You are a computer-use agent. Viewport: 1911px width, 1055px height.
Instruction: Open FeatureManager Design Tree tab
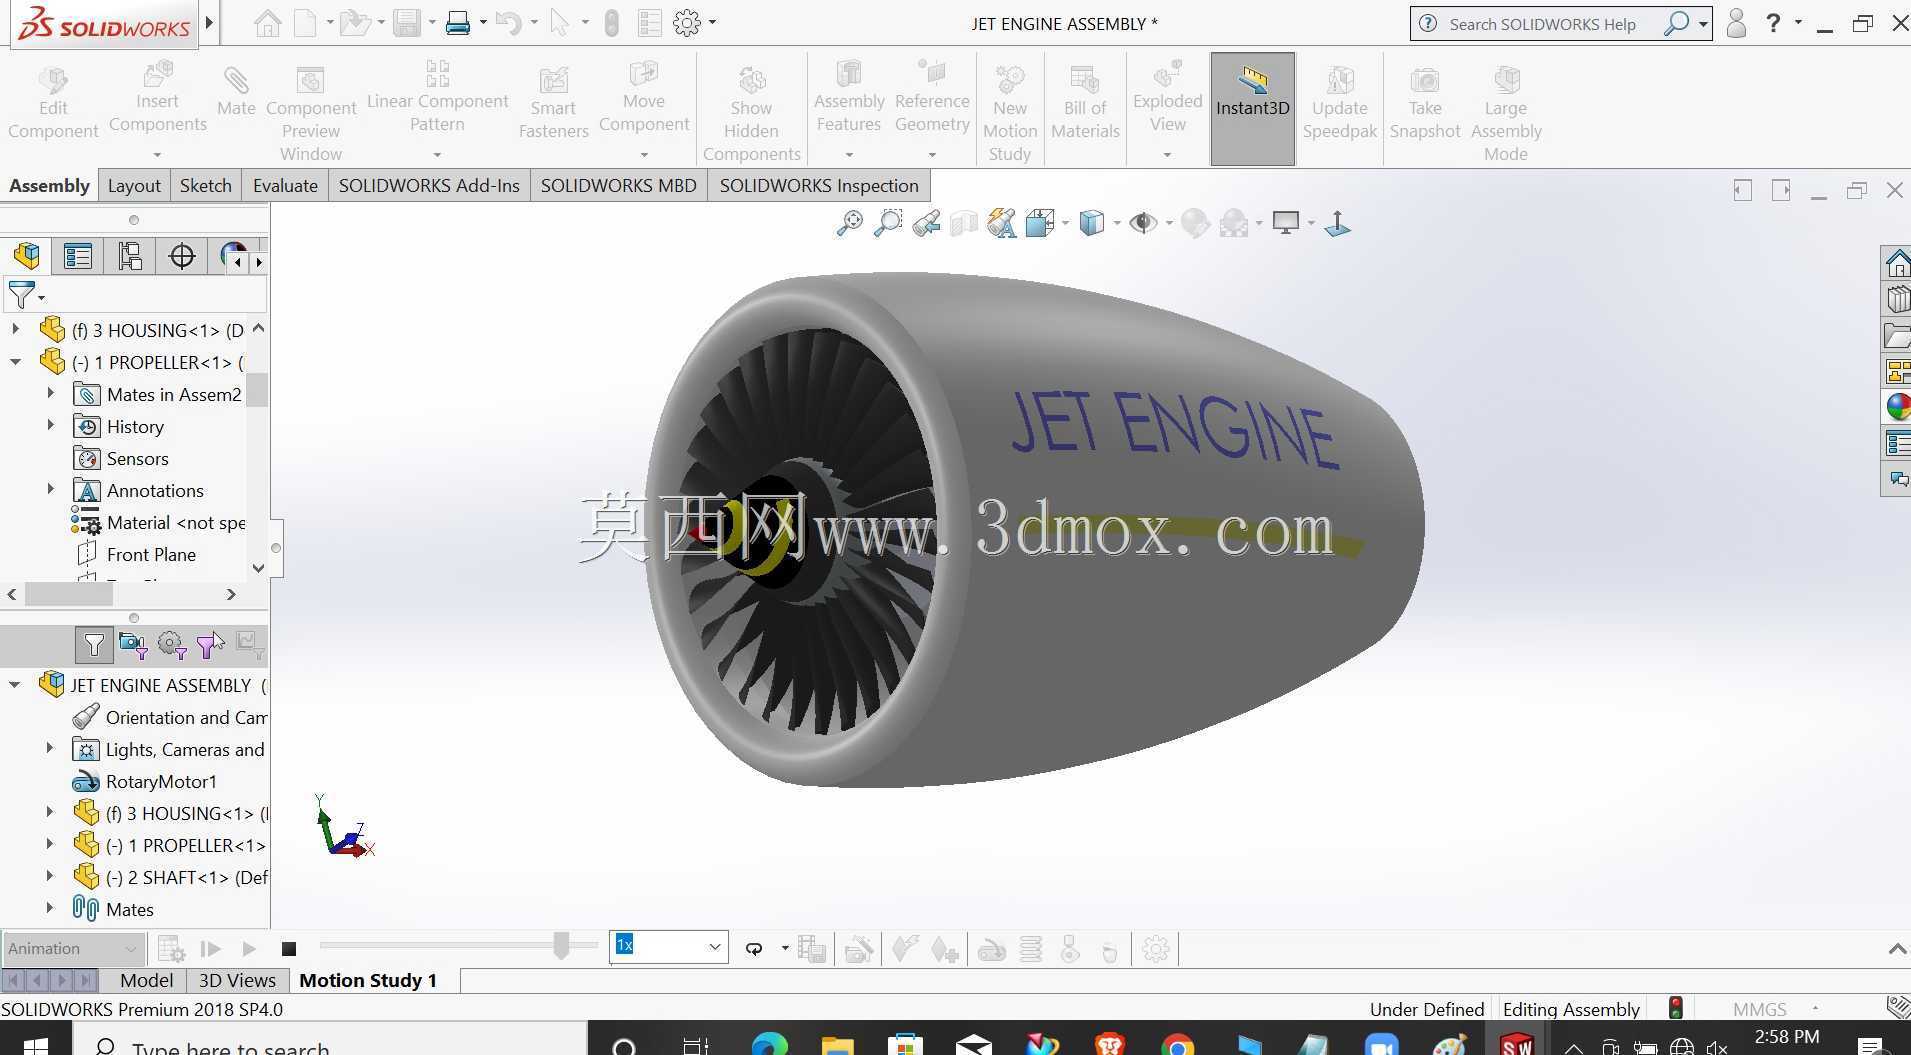click(x=27, y=256)
